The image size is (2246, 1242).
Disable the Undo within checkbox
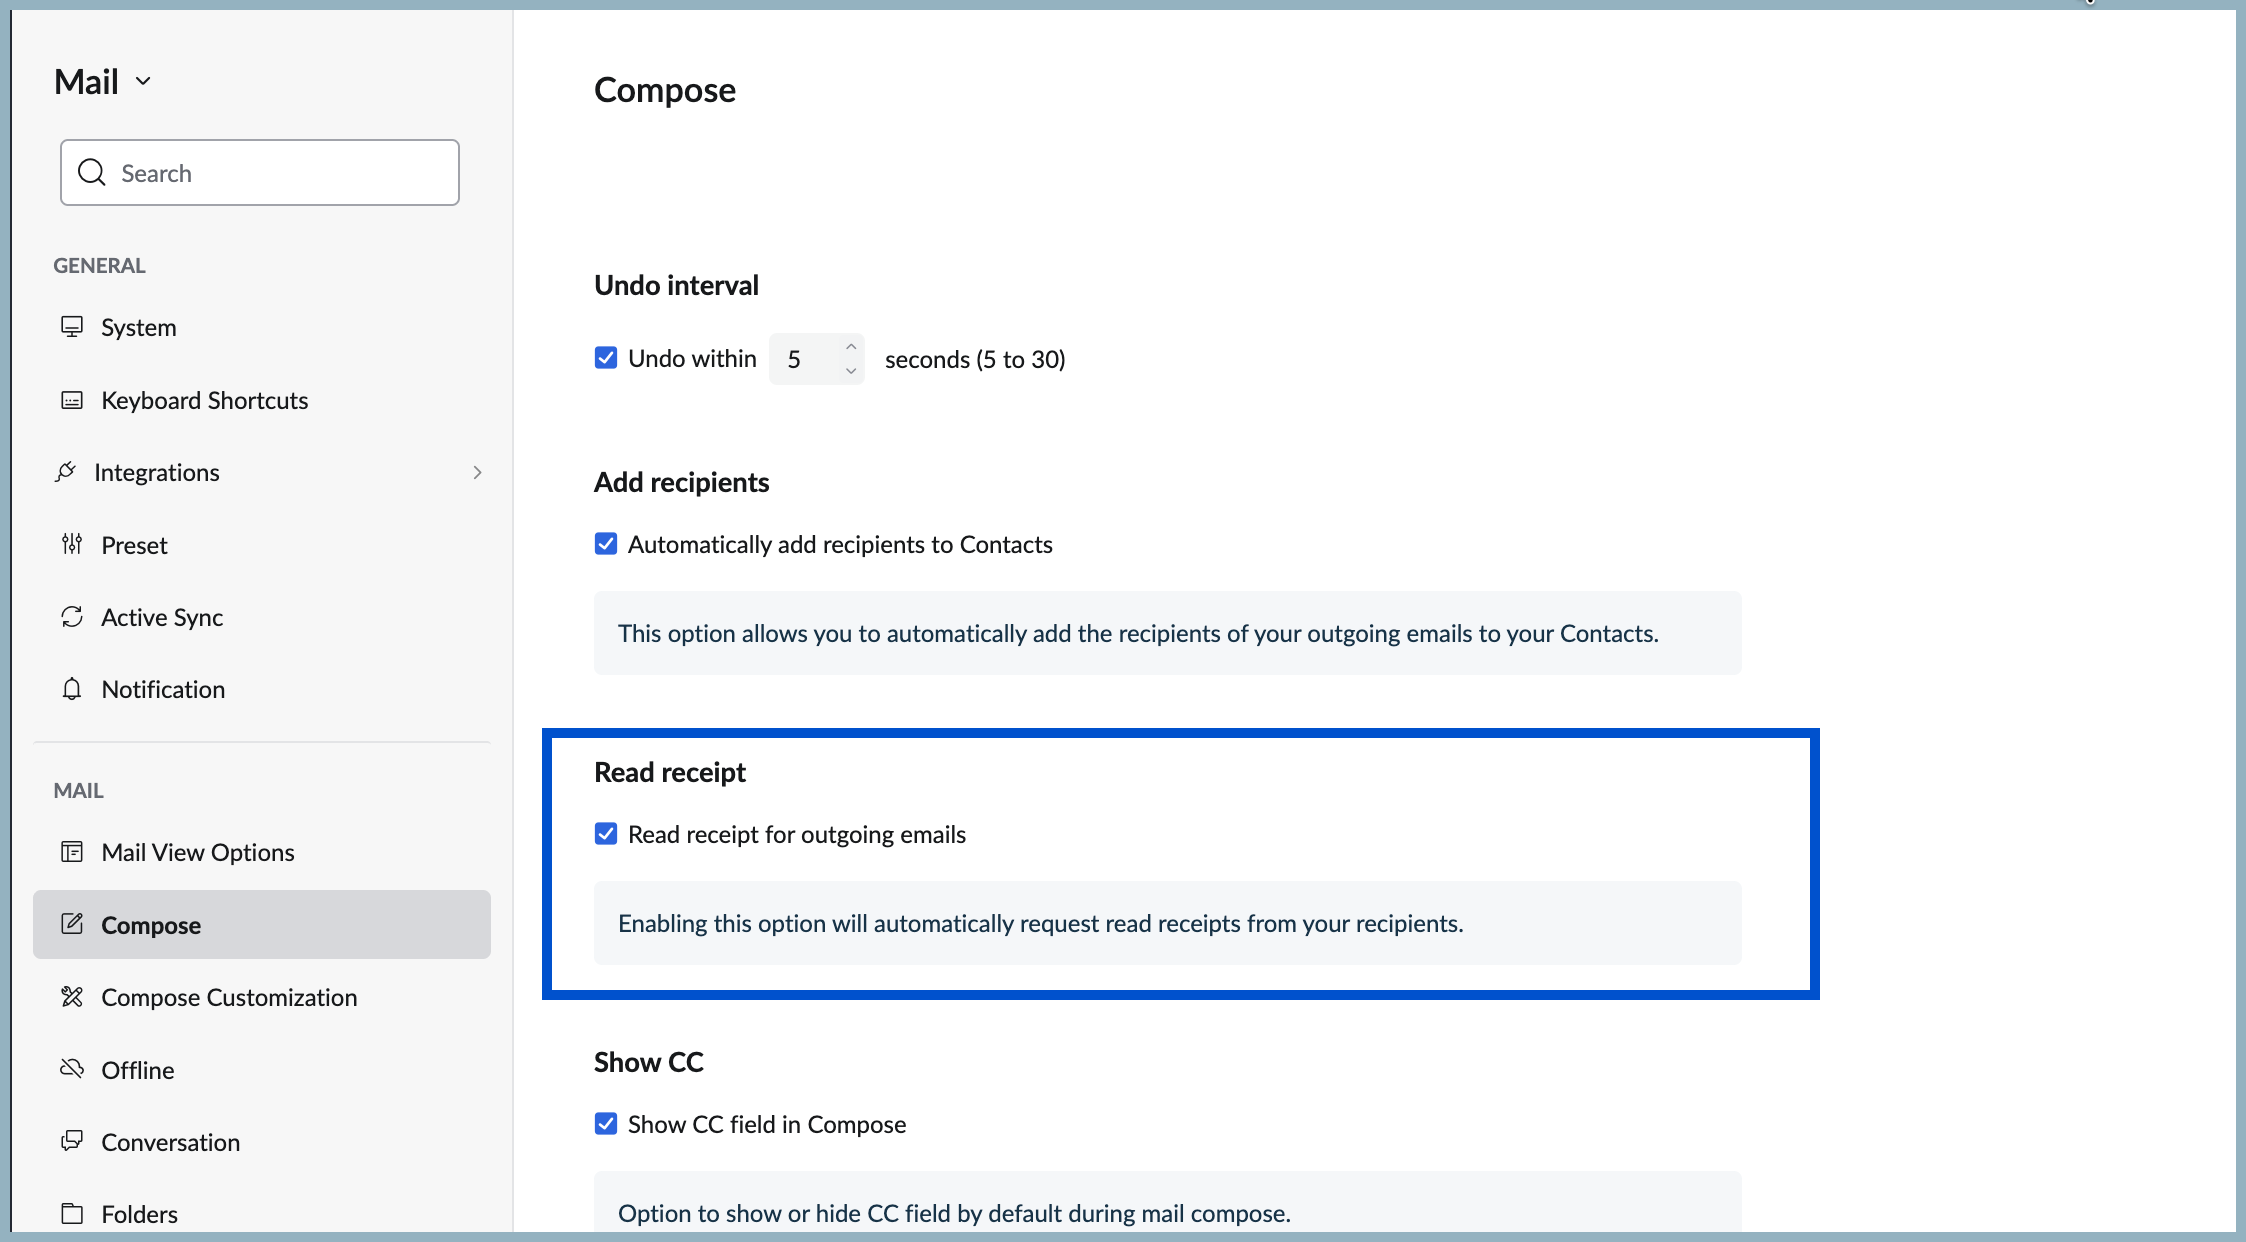606,358
